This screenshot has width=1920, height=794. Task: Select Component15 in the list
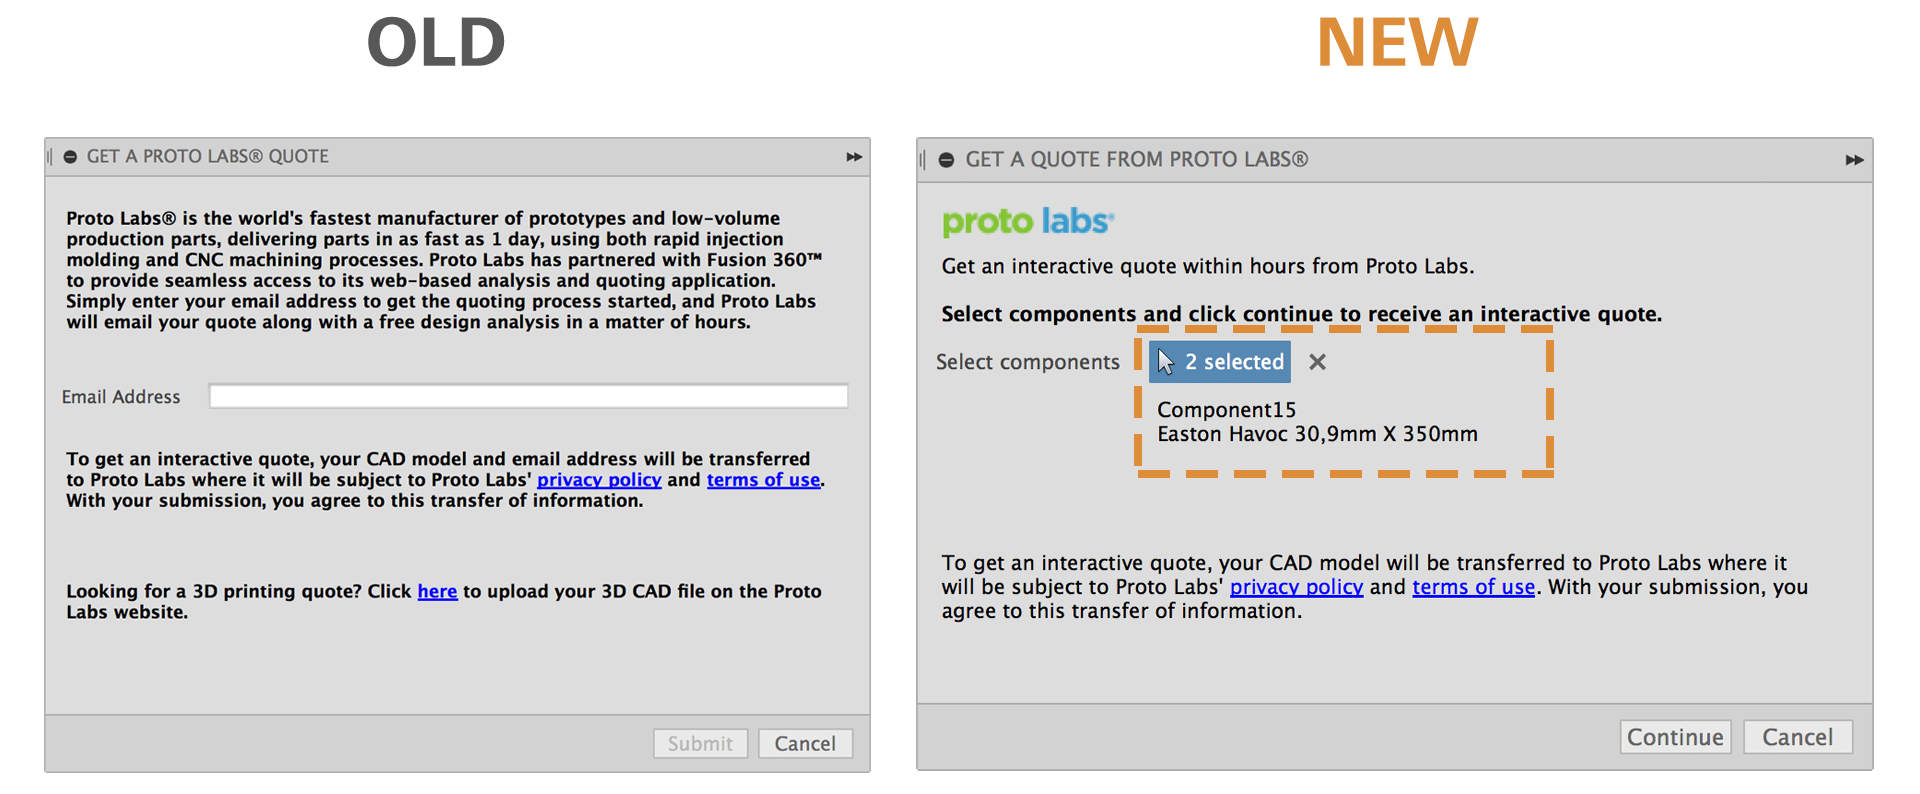click(x=1226, y=410)
